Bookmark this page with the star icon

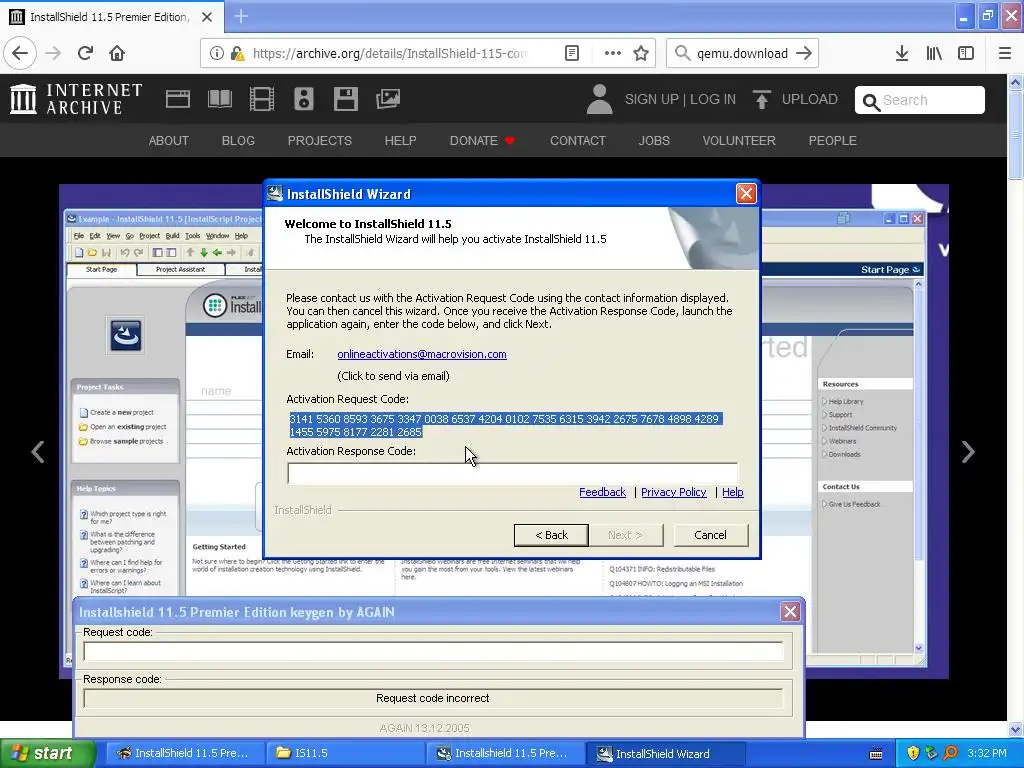(641, 54)
